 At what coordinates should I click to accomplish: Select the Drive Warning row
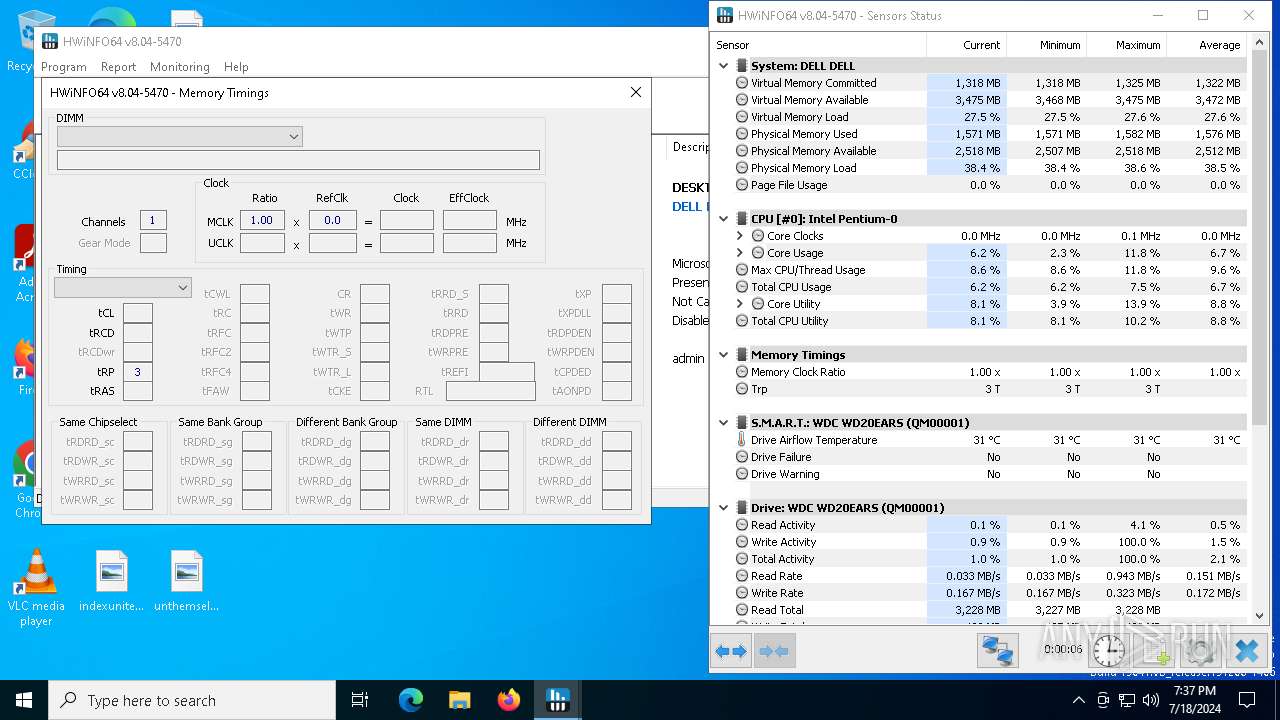click(x=979, y=474)
